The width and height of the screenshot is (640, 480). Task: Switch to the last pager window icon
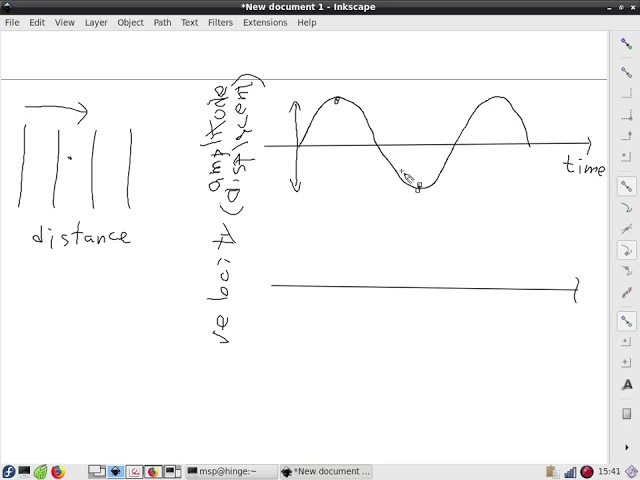[172, 472]
